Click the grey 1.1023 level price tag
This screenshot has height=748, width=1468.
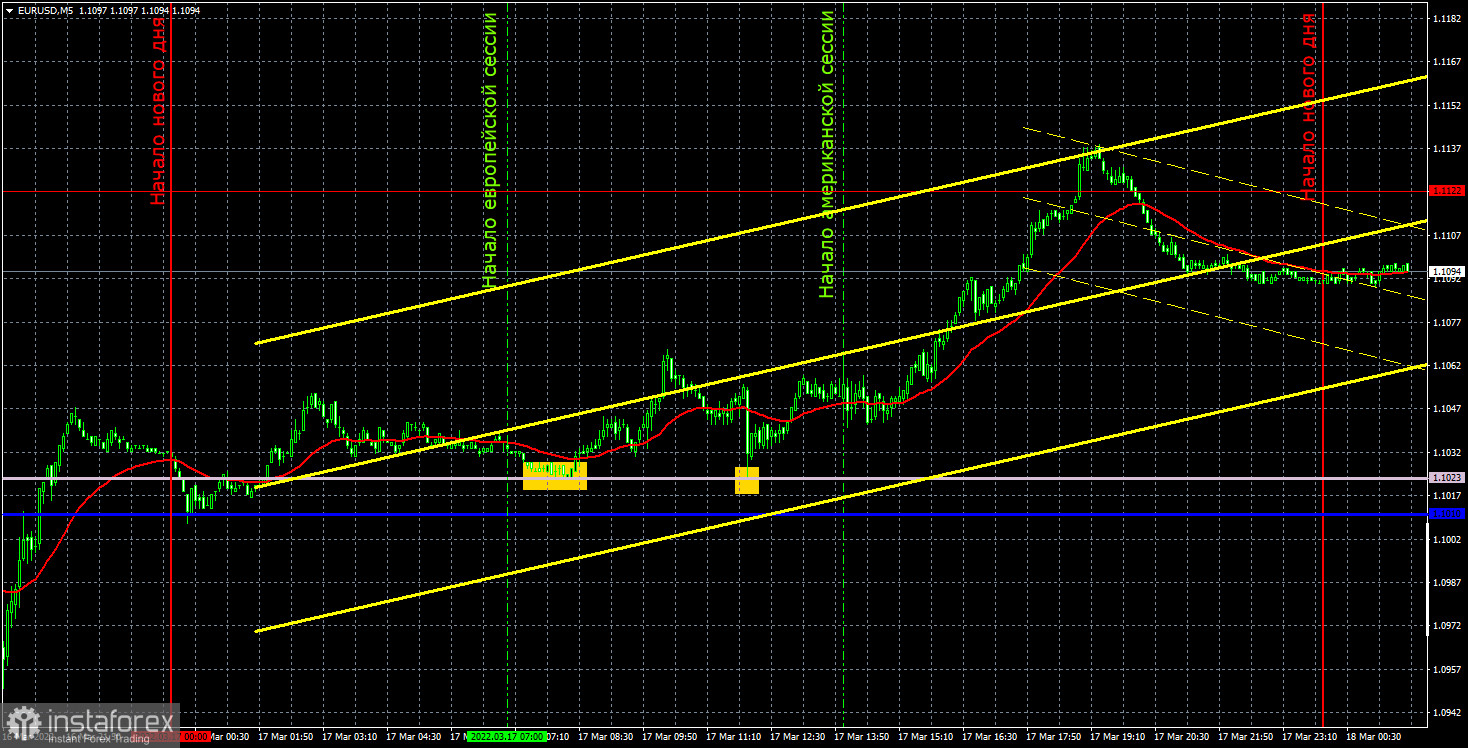[x=1447, y=478]
